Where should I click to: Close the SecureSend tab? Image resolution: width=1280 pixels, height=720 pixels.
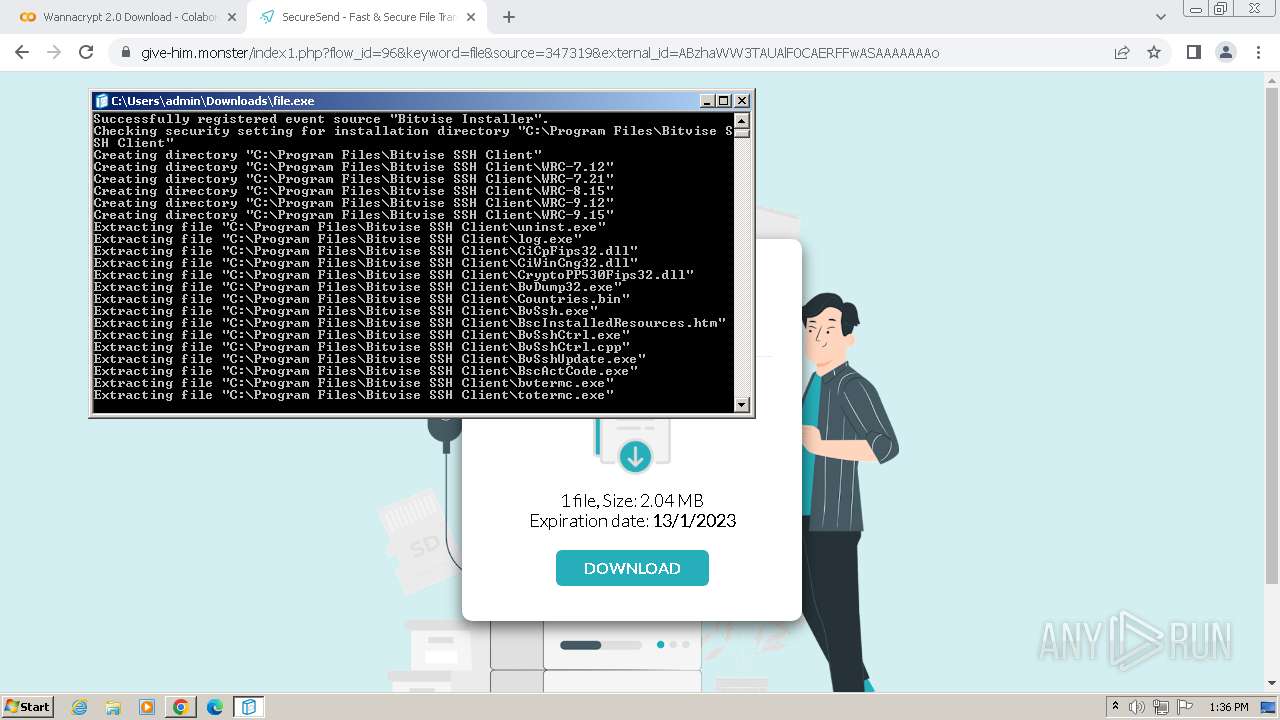pos(471,17)
